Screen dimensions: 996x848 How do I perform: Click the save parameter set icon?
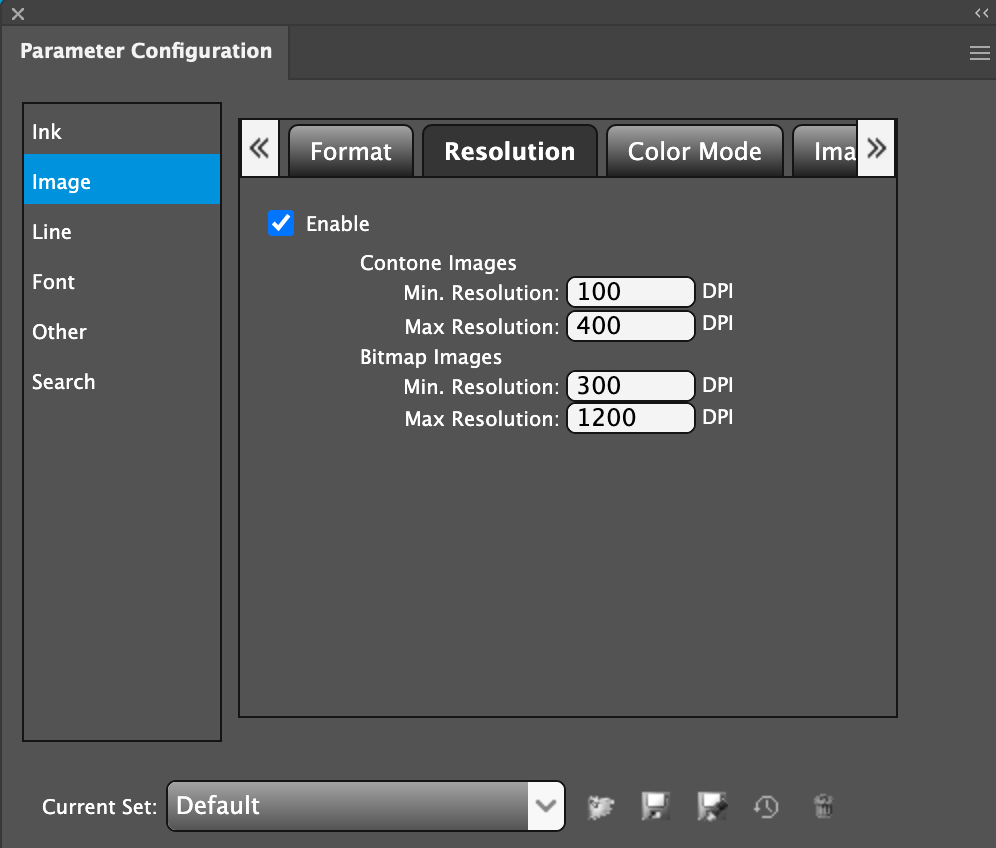tap(655, 806)
